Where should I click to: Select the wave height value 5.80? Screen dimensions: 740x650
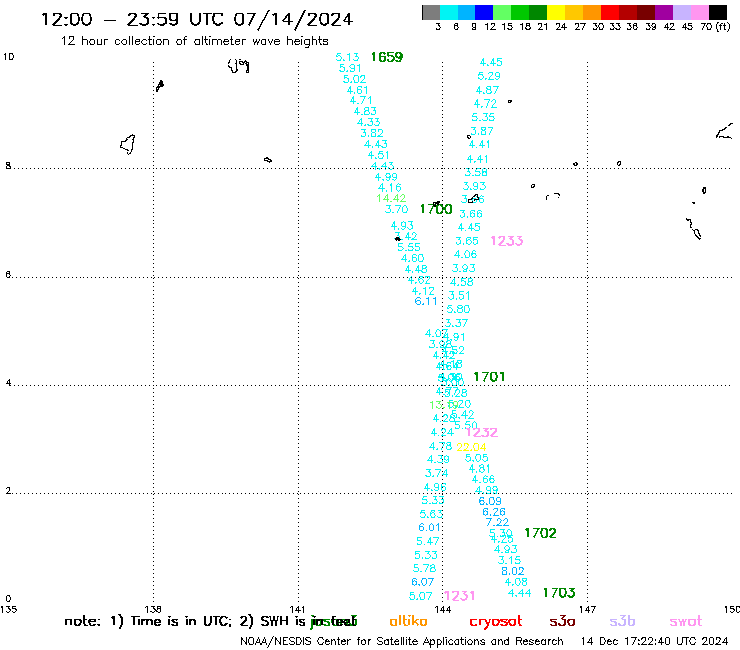click(458, 309)
